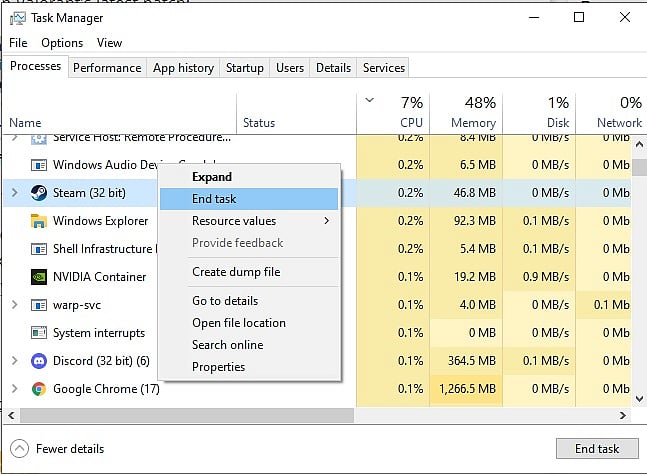Click the horizontal scrollbar left arrow
The height and width of the screenshot is (474, 647).
11,415
